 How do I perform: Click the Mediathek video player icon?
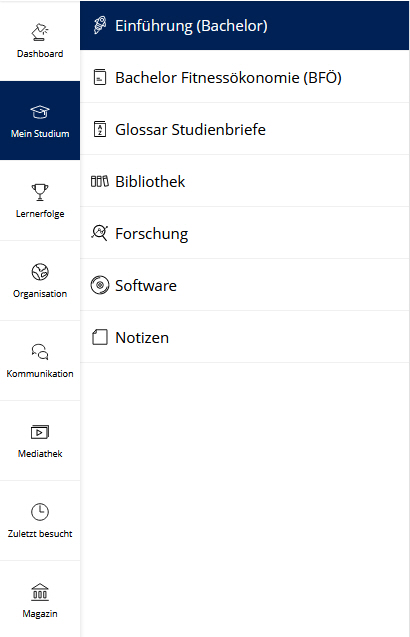[40, 432]
